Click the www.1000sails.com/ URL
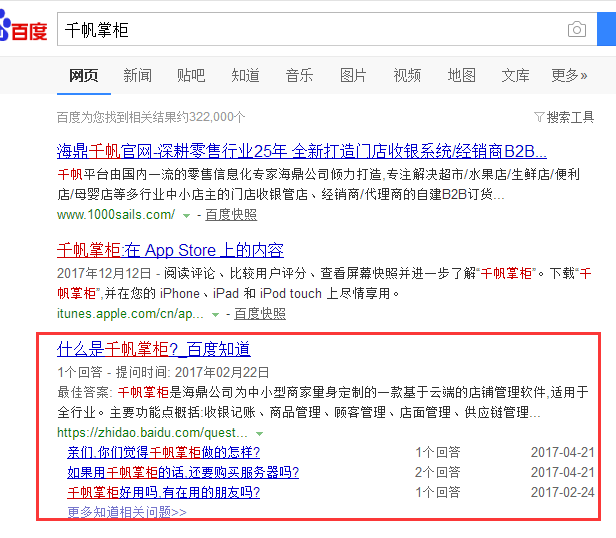Screen dimensions: 616x538 click(116, 215)
